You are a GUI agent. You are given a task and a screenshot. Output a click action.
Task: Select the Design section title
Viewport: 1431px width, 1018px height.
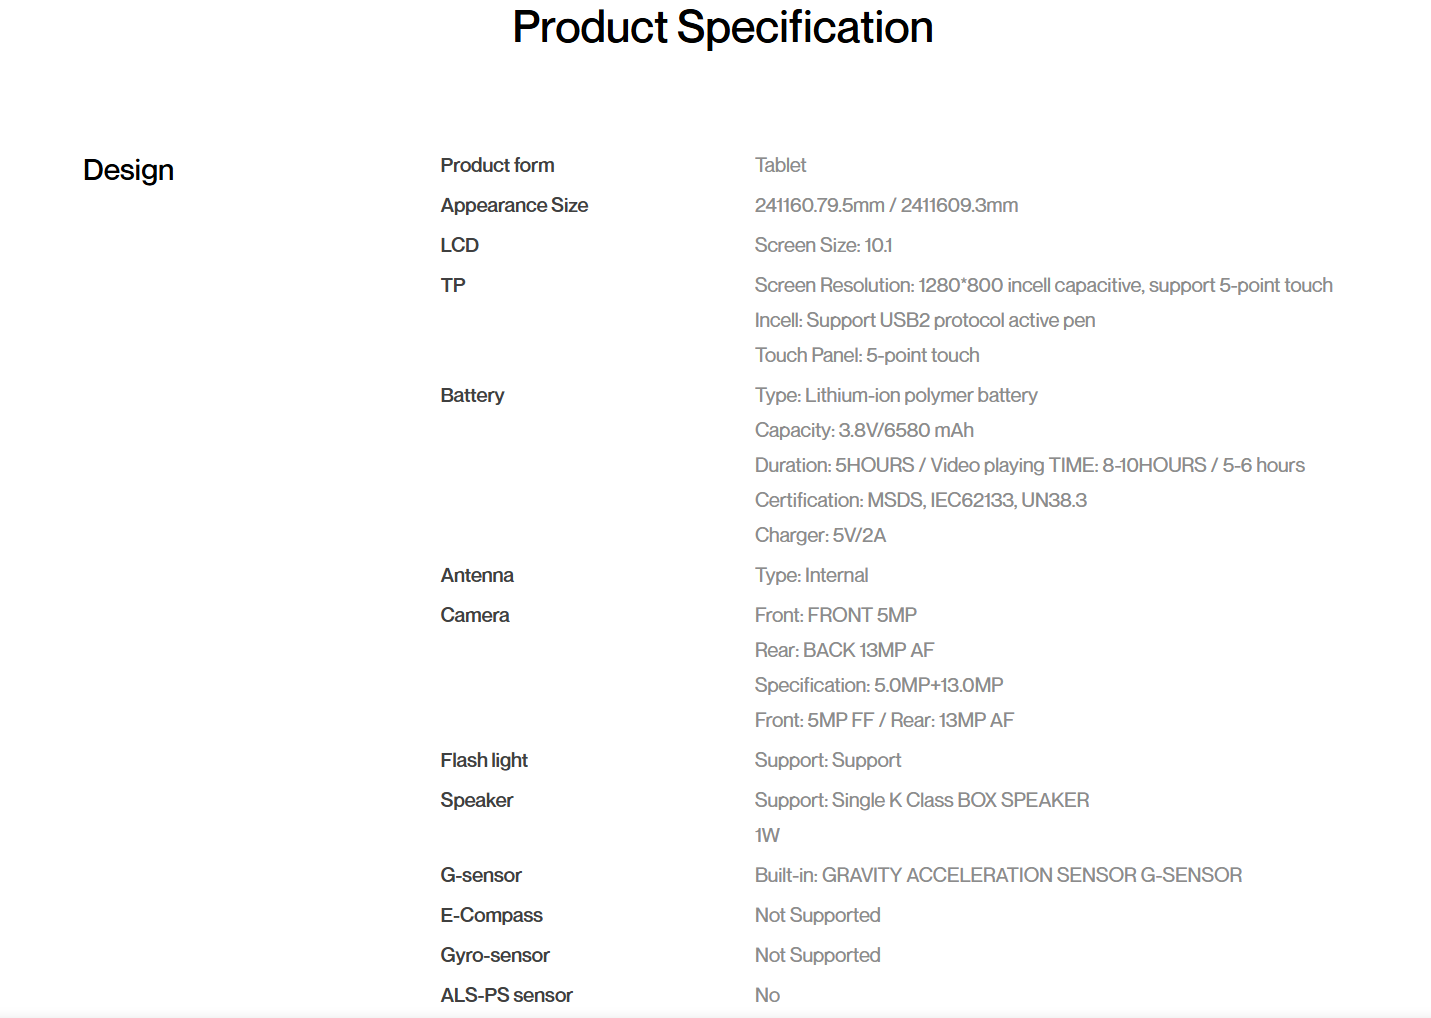tap(128, 170)
